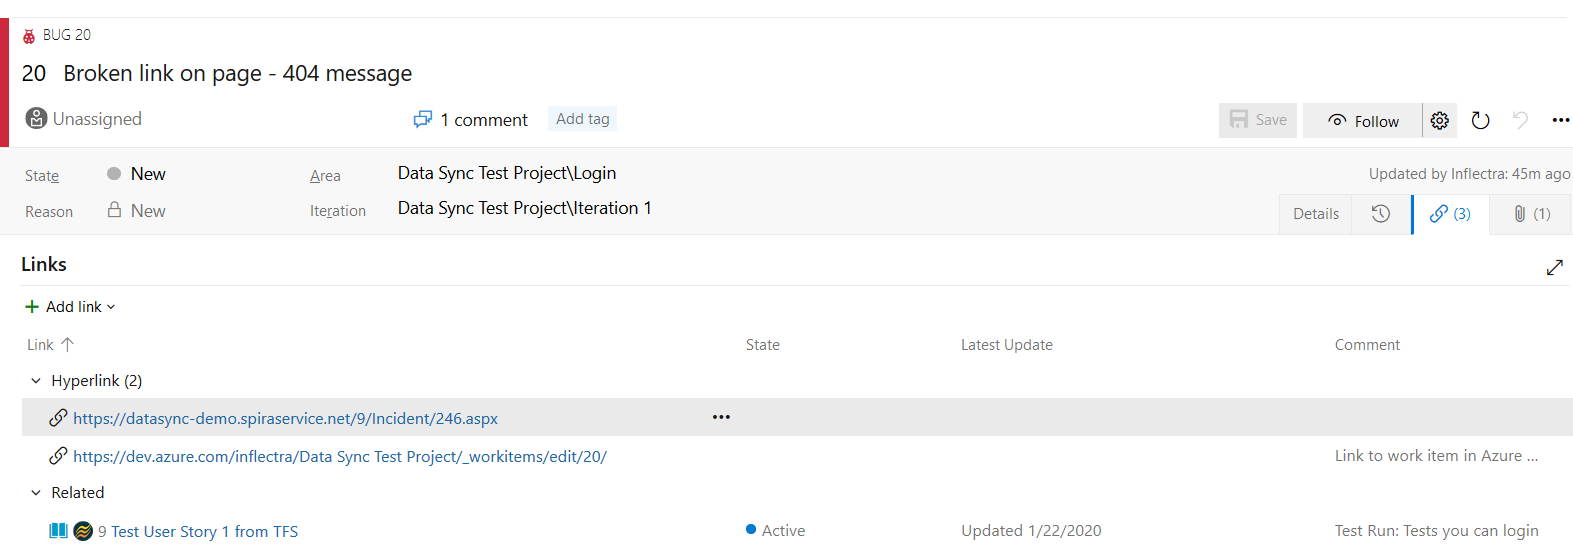This screenshot has width=1573, height=556.
Task: Click the undo changes icon
Action: [x=1520, y=121]
